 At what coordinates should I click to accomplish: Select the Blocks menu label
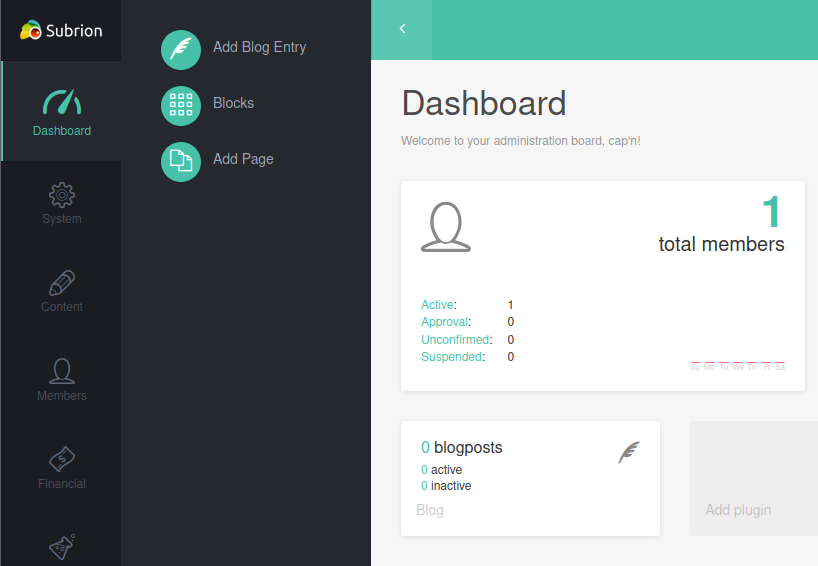click(233, 103)
